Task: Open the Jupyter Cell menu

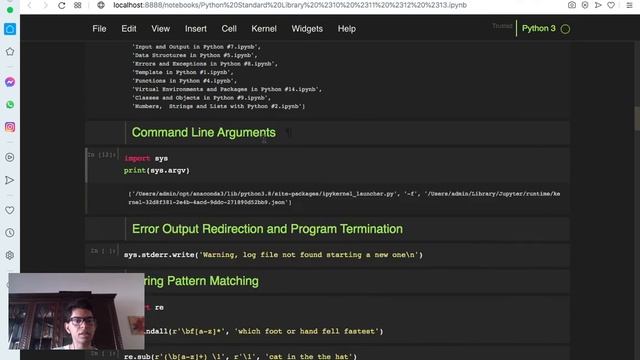Action: [x=229, y=29]
